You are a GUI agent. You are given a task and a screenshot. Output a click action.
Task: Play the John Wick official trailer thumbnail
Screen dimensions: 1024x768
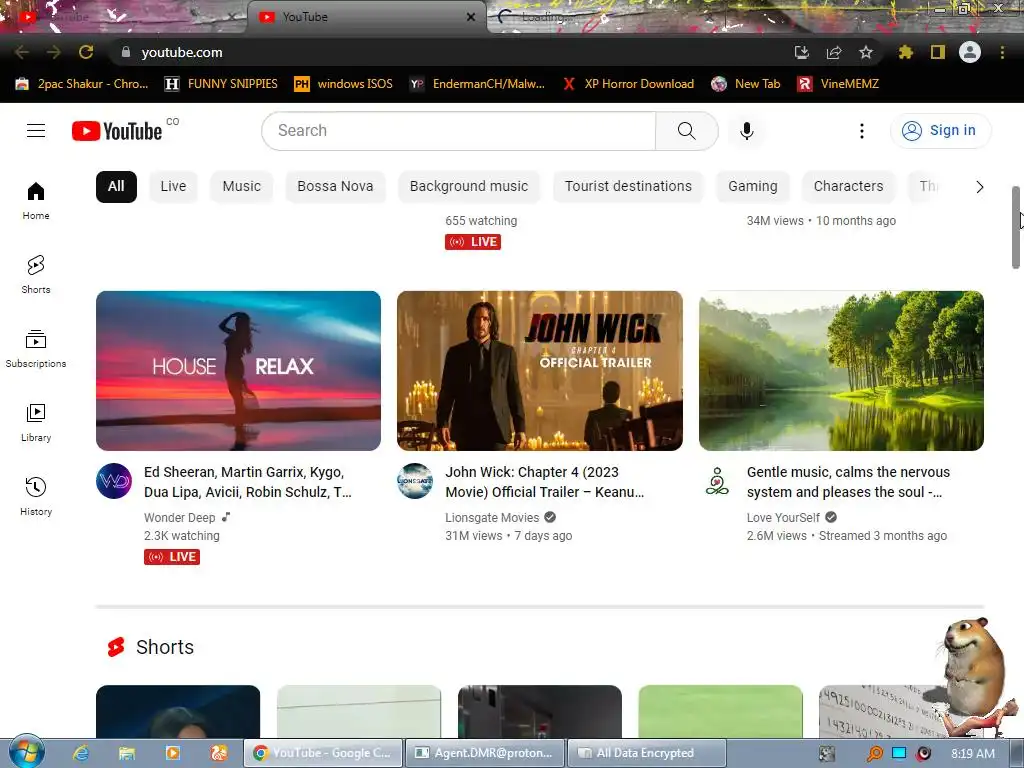click(x=540, y=371)
